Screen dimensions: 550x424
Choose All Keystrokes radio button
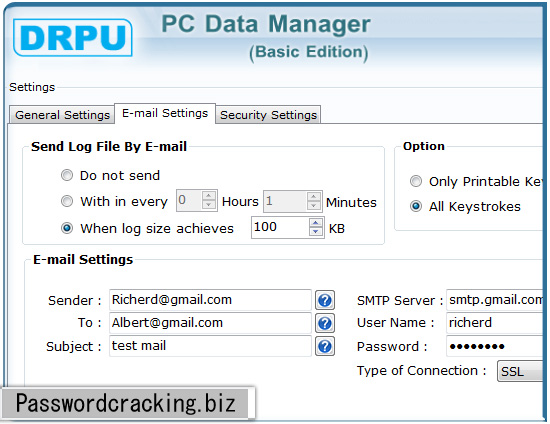pyautogui.click(x=416, y=206)
